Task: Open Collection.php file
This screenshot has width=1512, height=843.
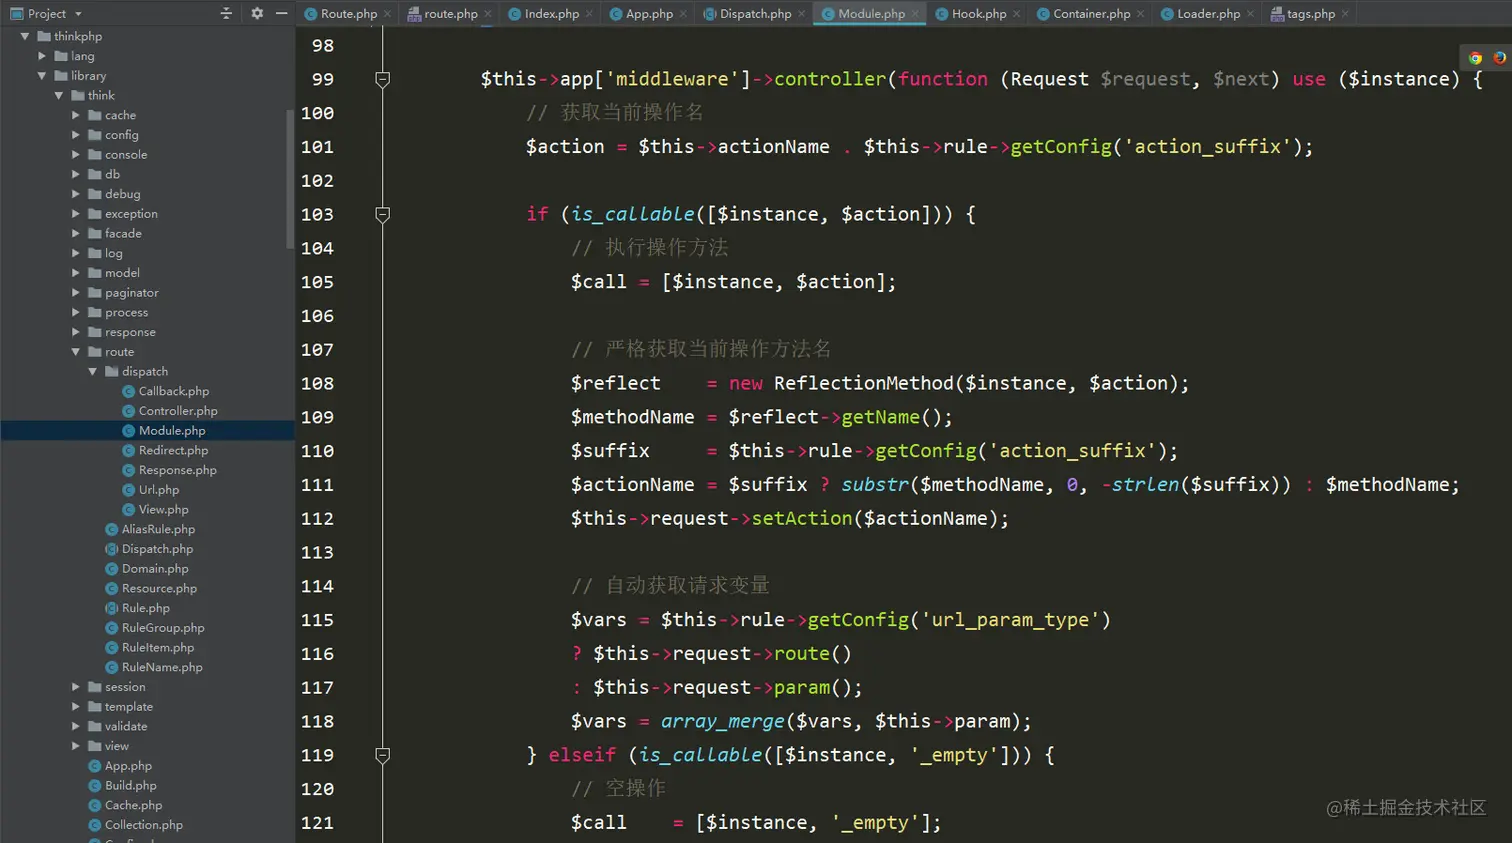Action: [143, 825]
